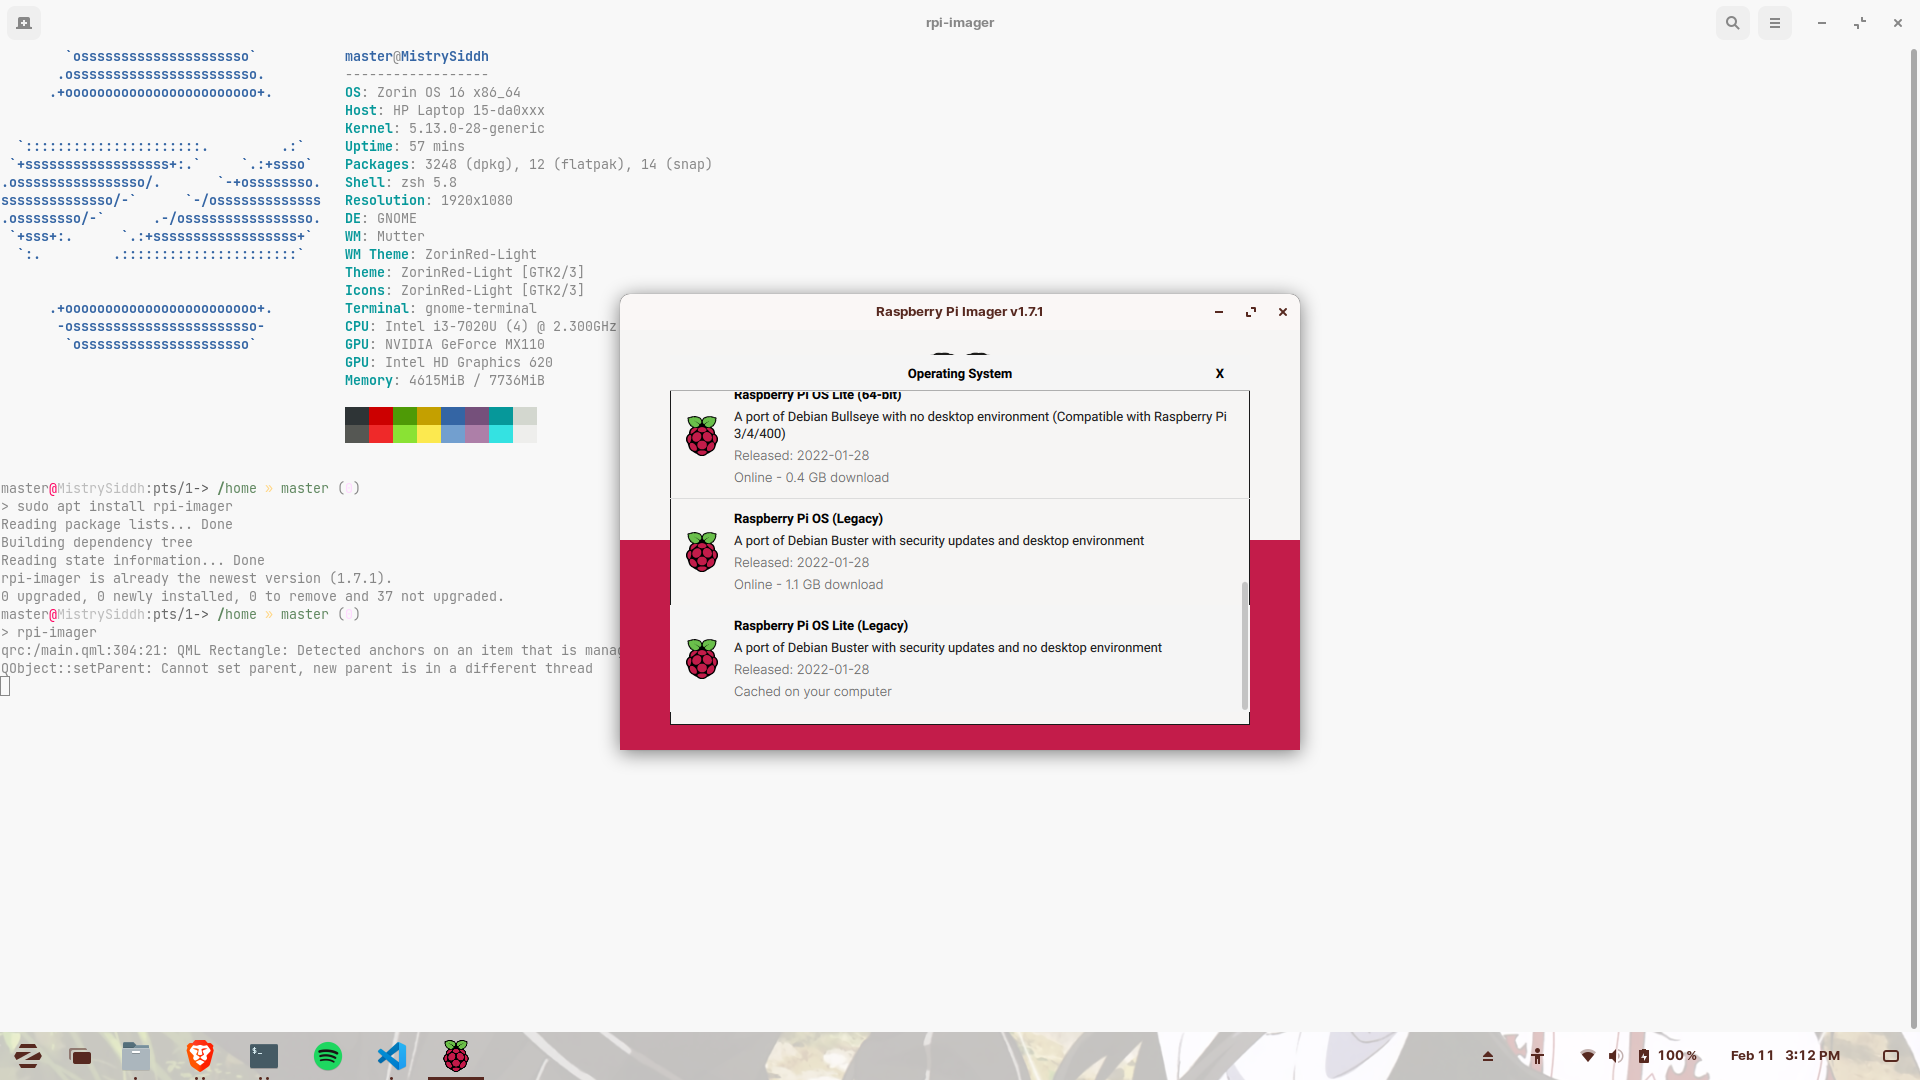The image size is (1920, 1080).
Task: Open the calendar from Feb 11 clock
Action: 1785,1056
